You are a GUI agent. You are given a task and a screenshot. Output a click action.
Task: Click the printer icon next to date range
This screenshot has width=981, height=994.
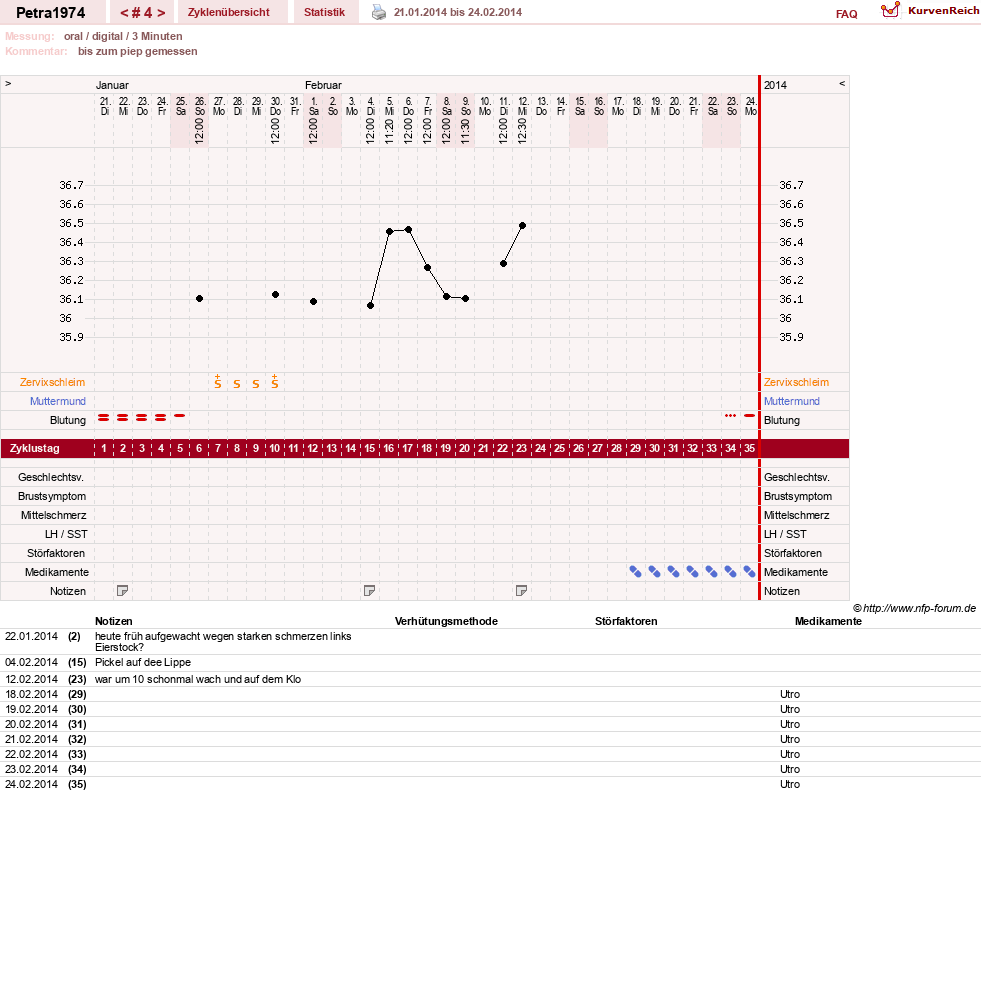pos(379,12)
